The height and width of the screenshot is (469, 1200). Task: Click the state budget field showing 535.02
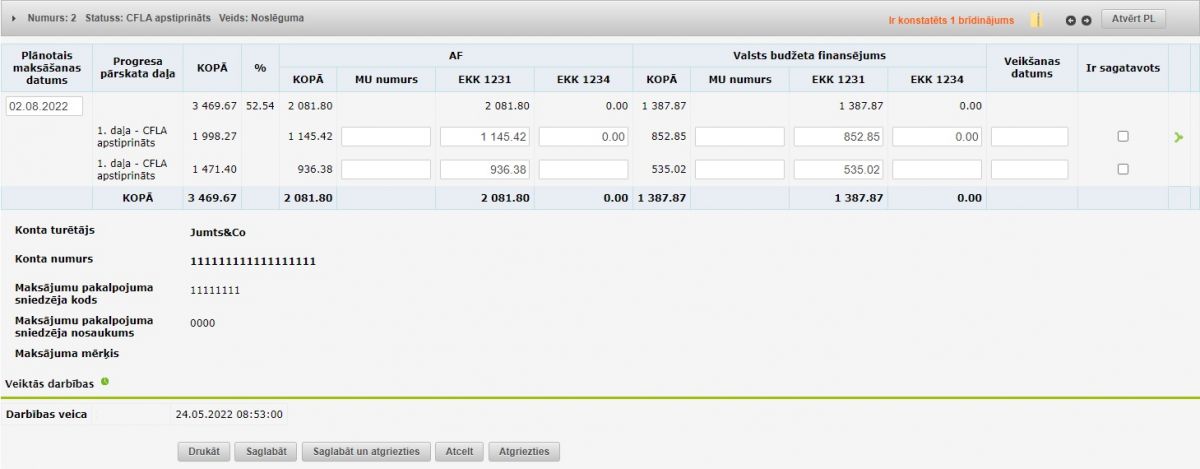[838, 170]
